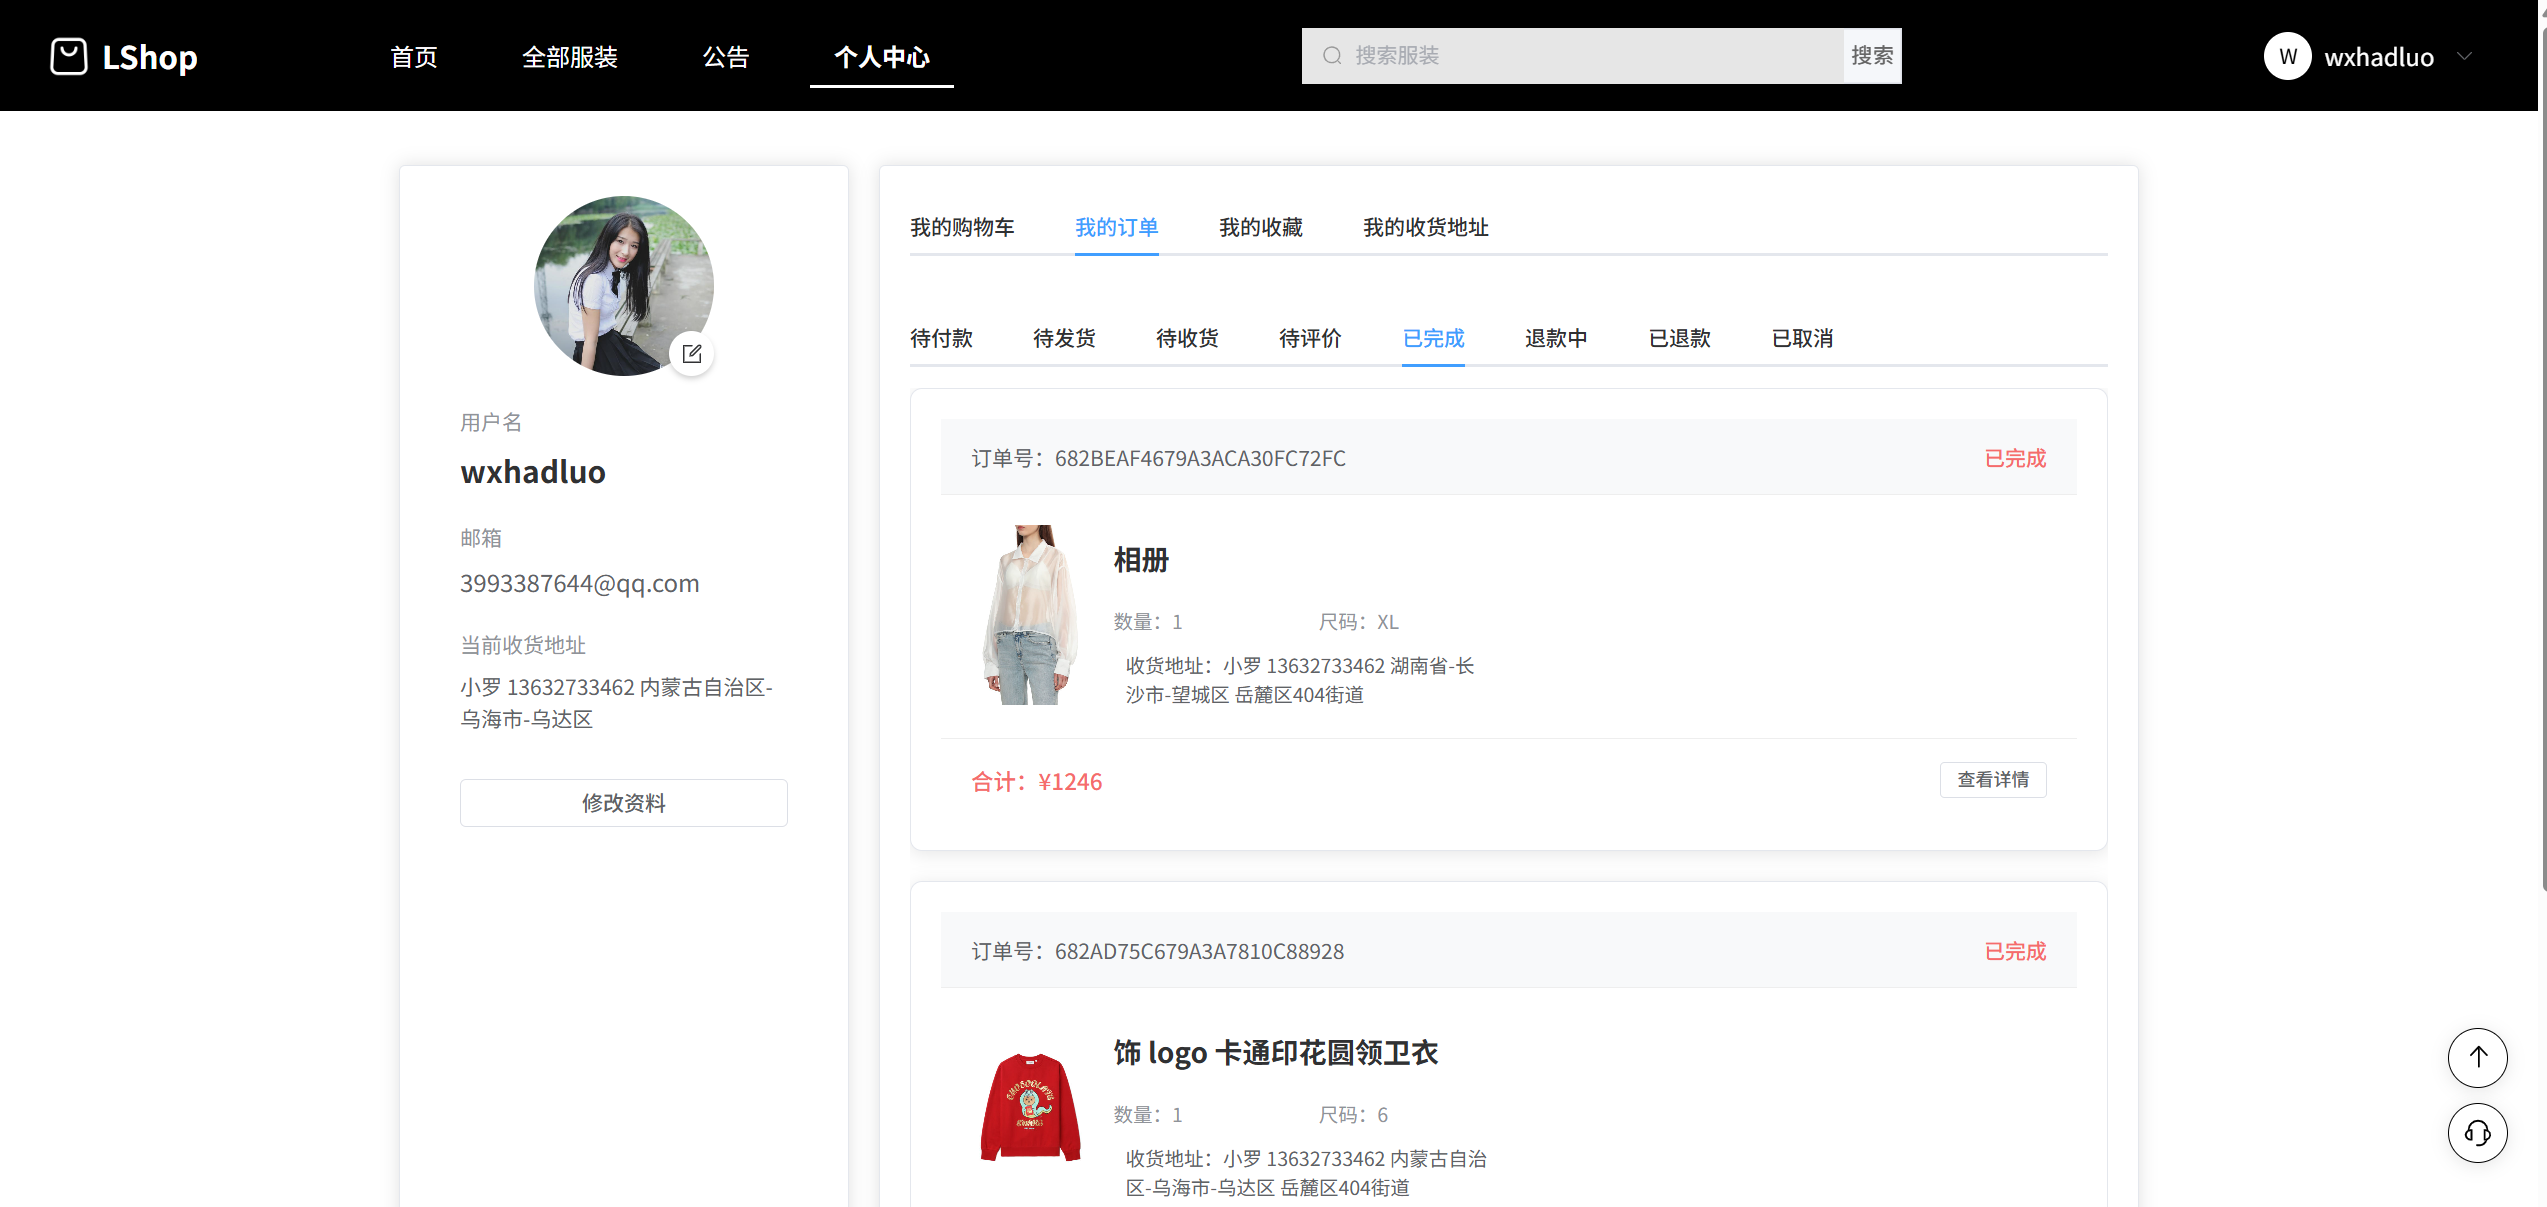
Task: Click the round W user avatar
Action: pyautogui.click(x=2287, y=57)
